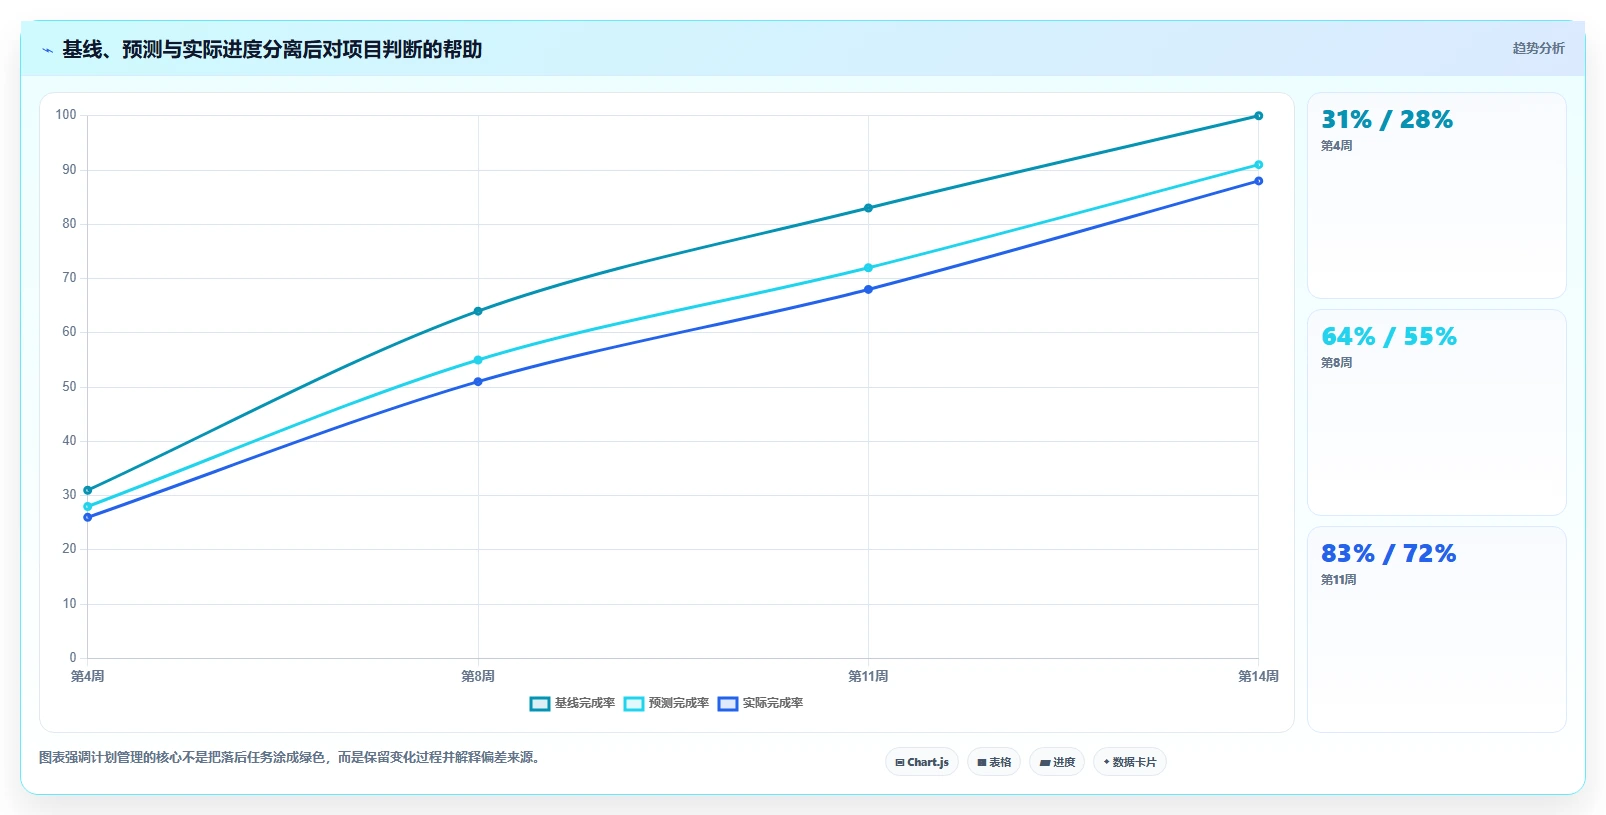Click the chart title 基线、预测与实际进度分离后对项目判断的帮助
This screenshot has height=815, width=1606.
272,49
